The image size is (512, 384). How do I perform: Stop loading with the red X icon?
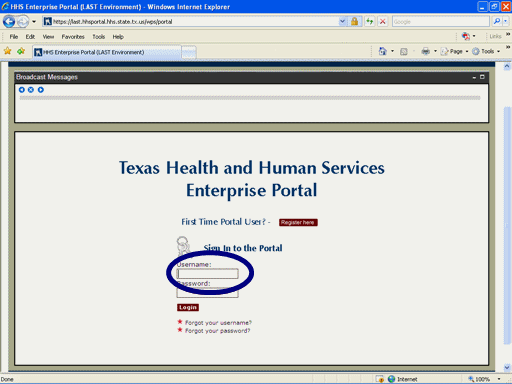click(x=383, y=22)
